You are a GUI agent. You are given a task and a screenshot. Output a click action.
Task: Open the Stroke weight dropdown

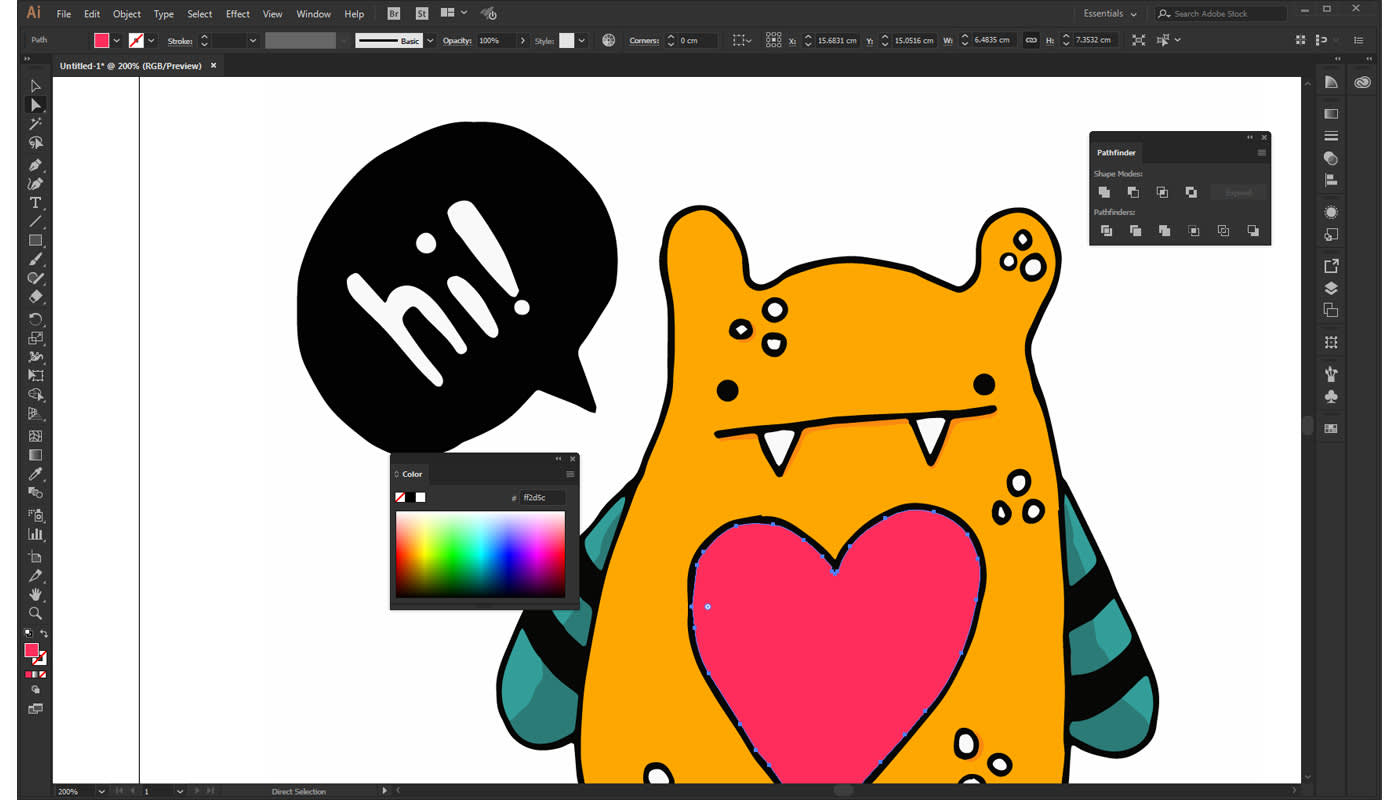pyautogui.click(x=253, y=40)
